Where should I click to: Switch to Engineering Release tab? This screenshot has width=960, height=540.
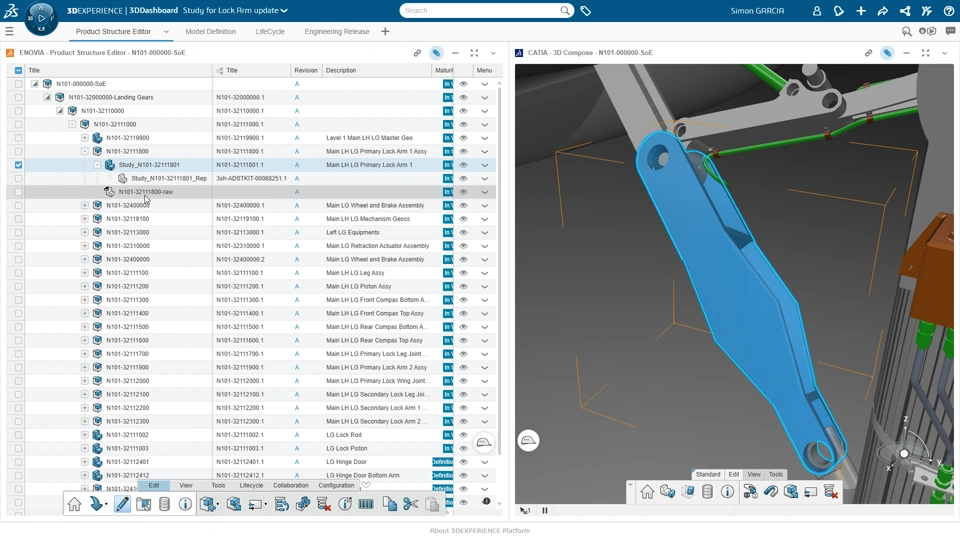pos(337,31)
